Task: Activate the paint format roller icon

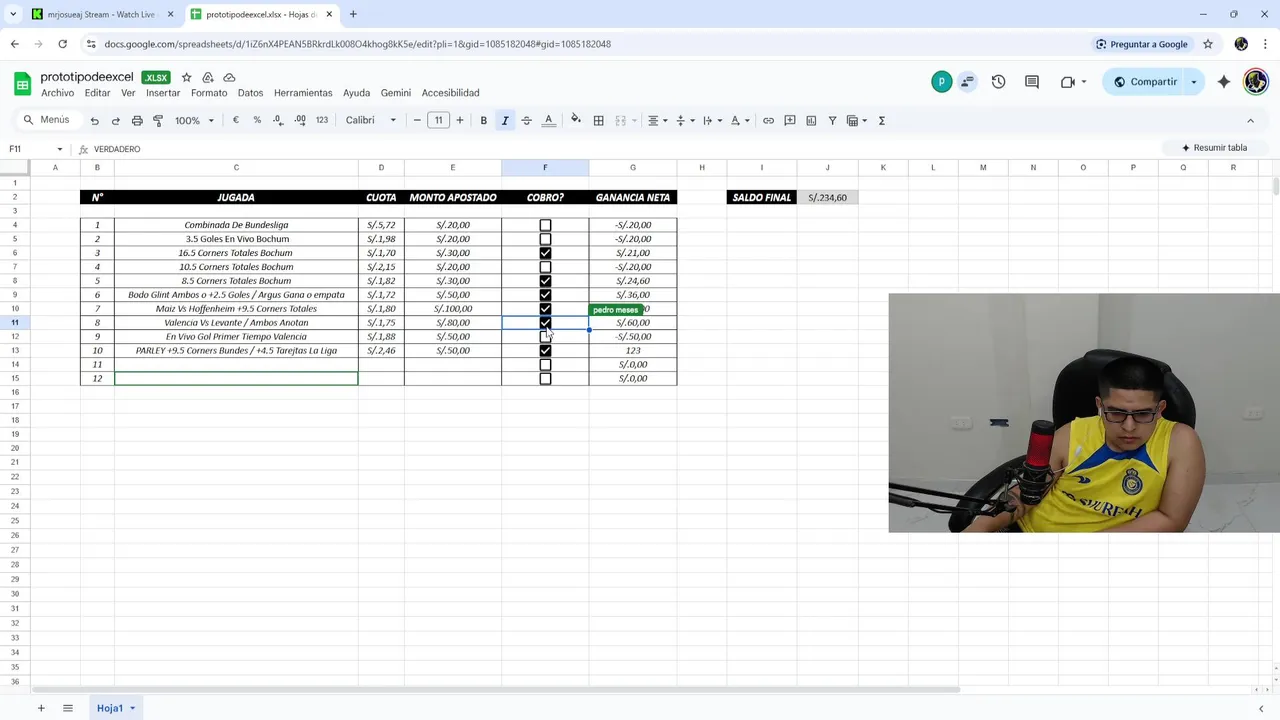Action: point(158,120)
